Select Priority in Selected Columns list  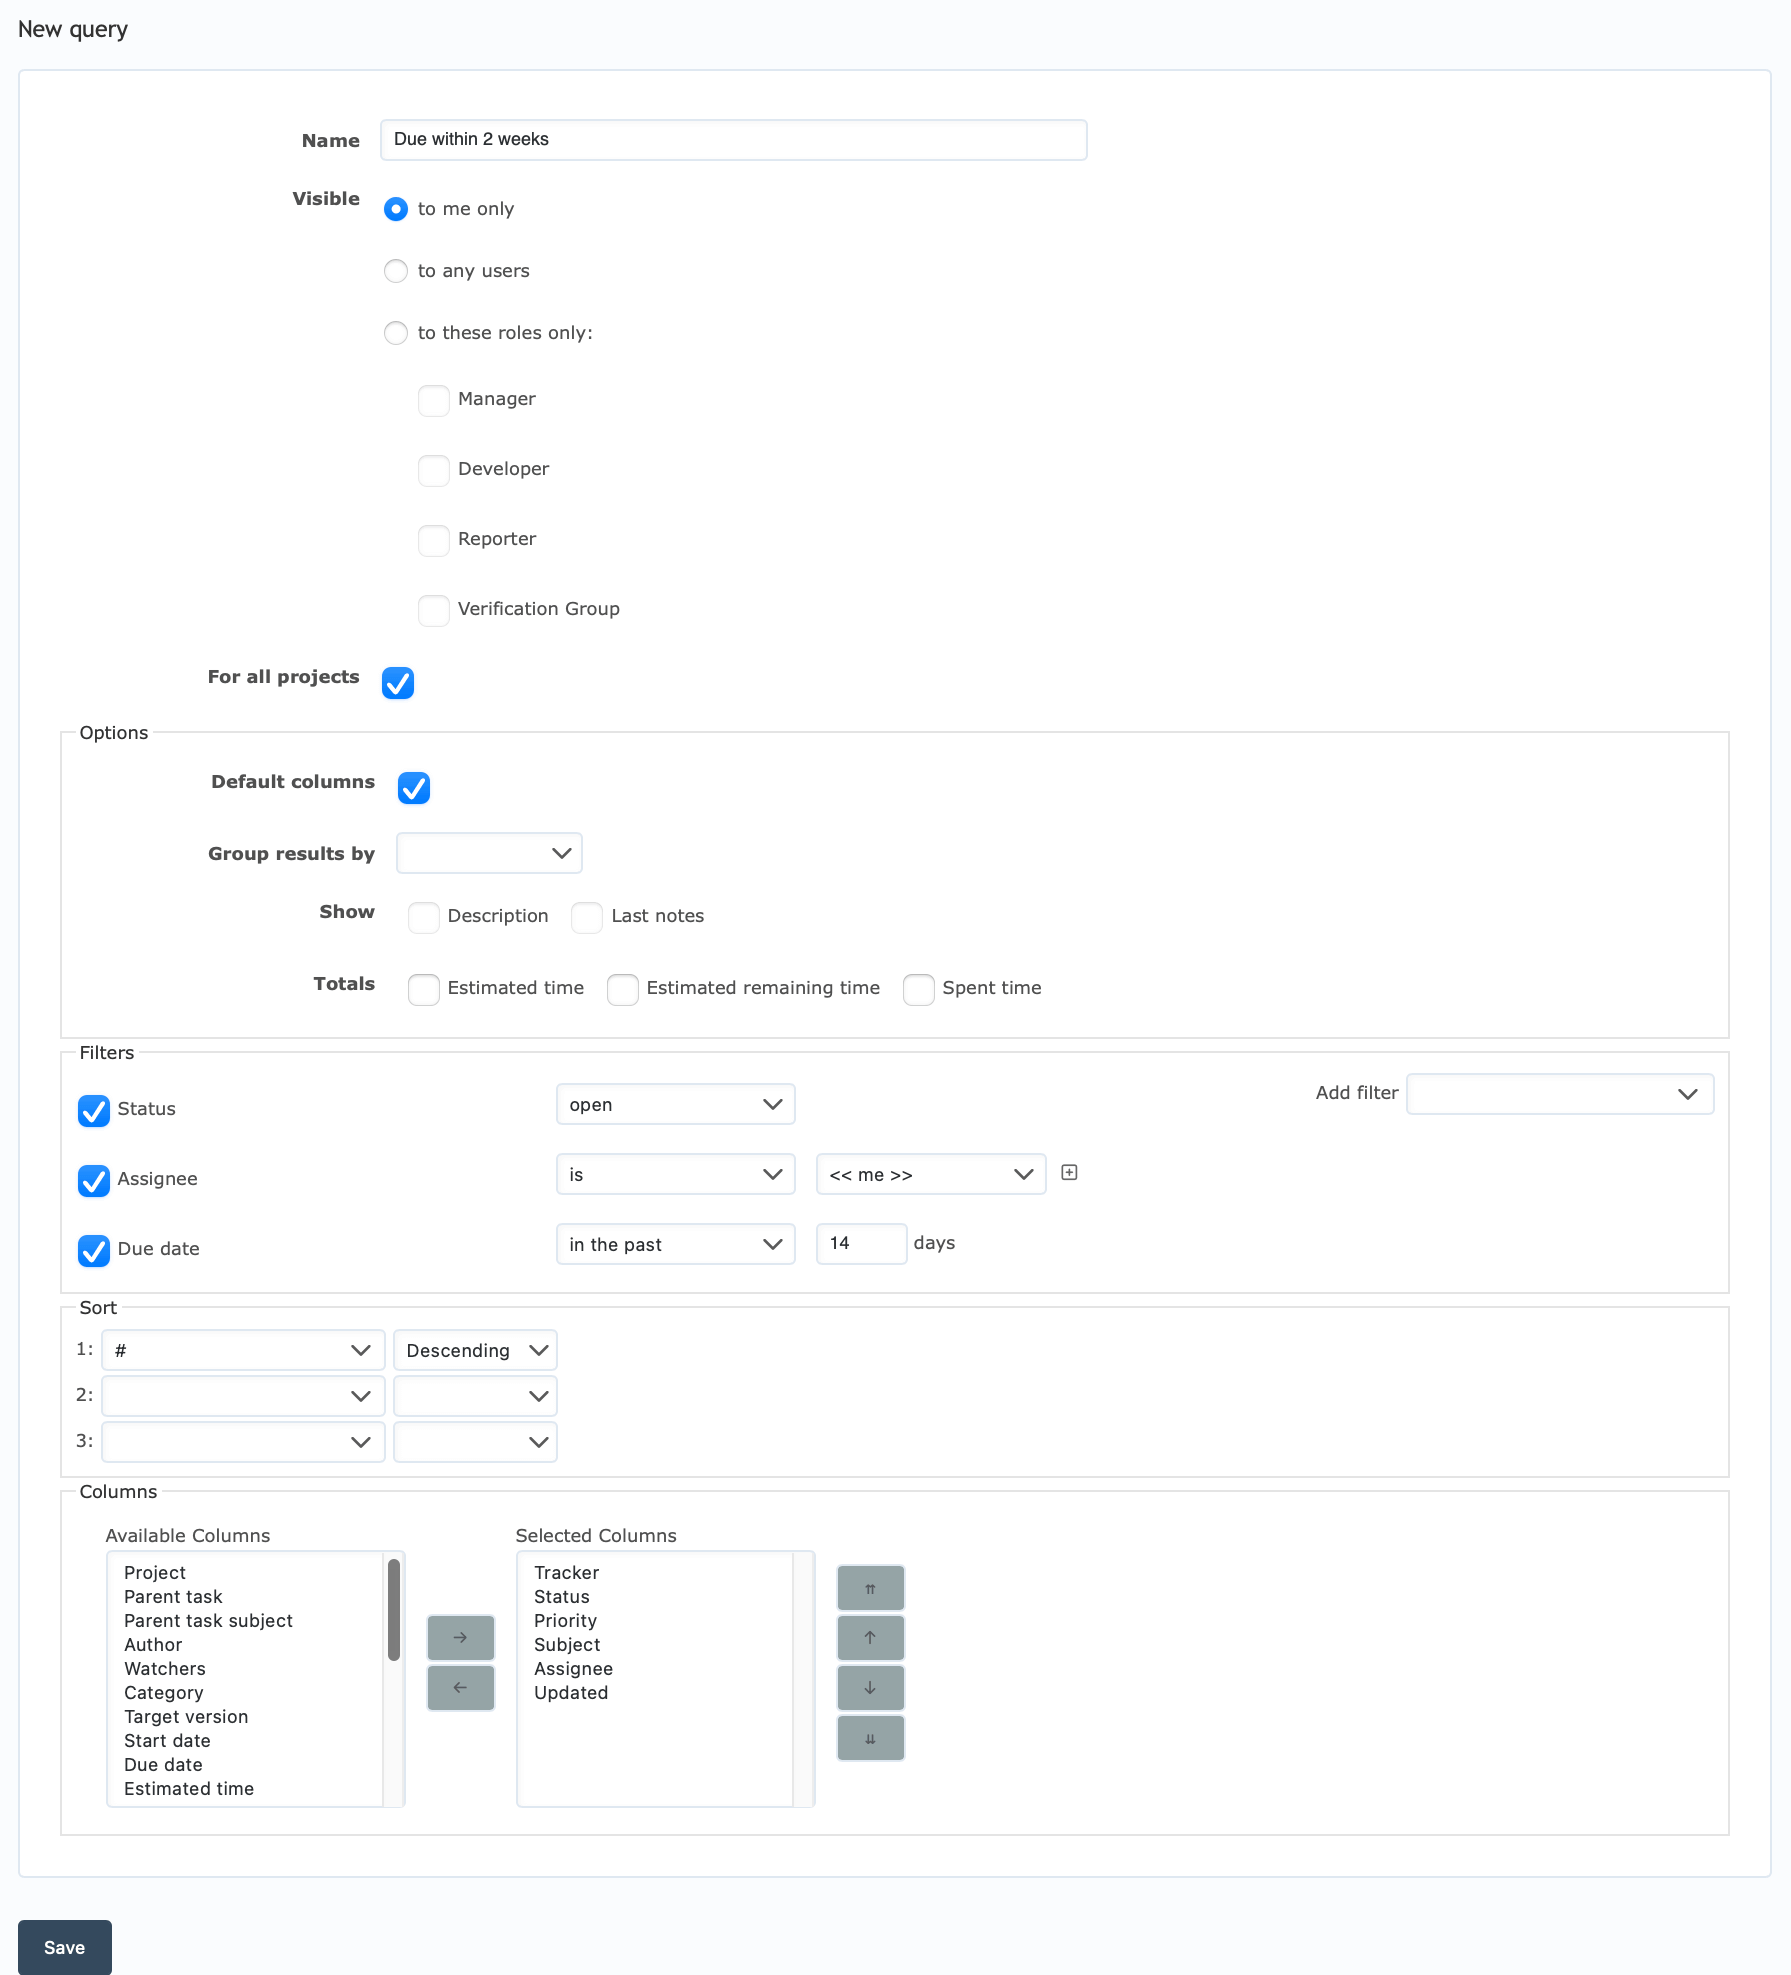tap(565, 1620)
